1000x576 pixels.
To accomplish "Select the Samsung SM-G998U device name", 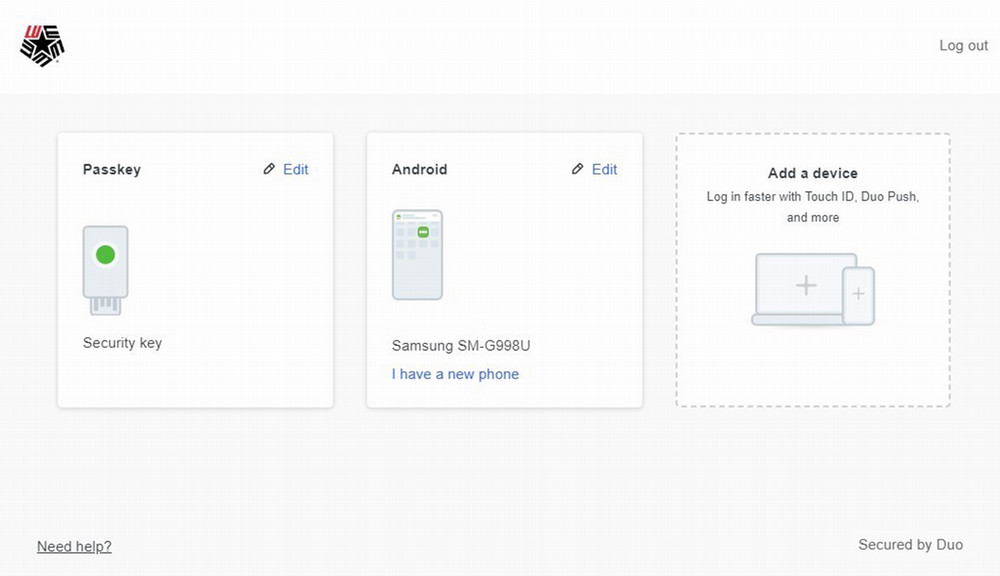I will 461,346.
